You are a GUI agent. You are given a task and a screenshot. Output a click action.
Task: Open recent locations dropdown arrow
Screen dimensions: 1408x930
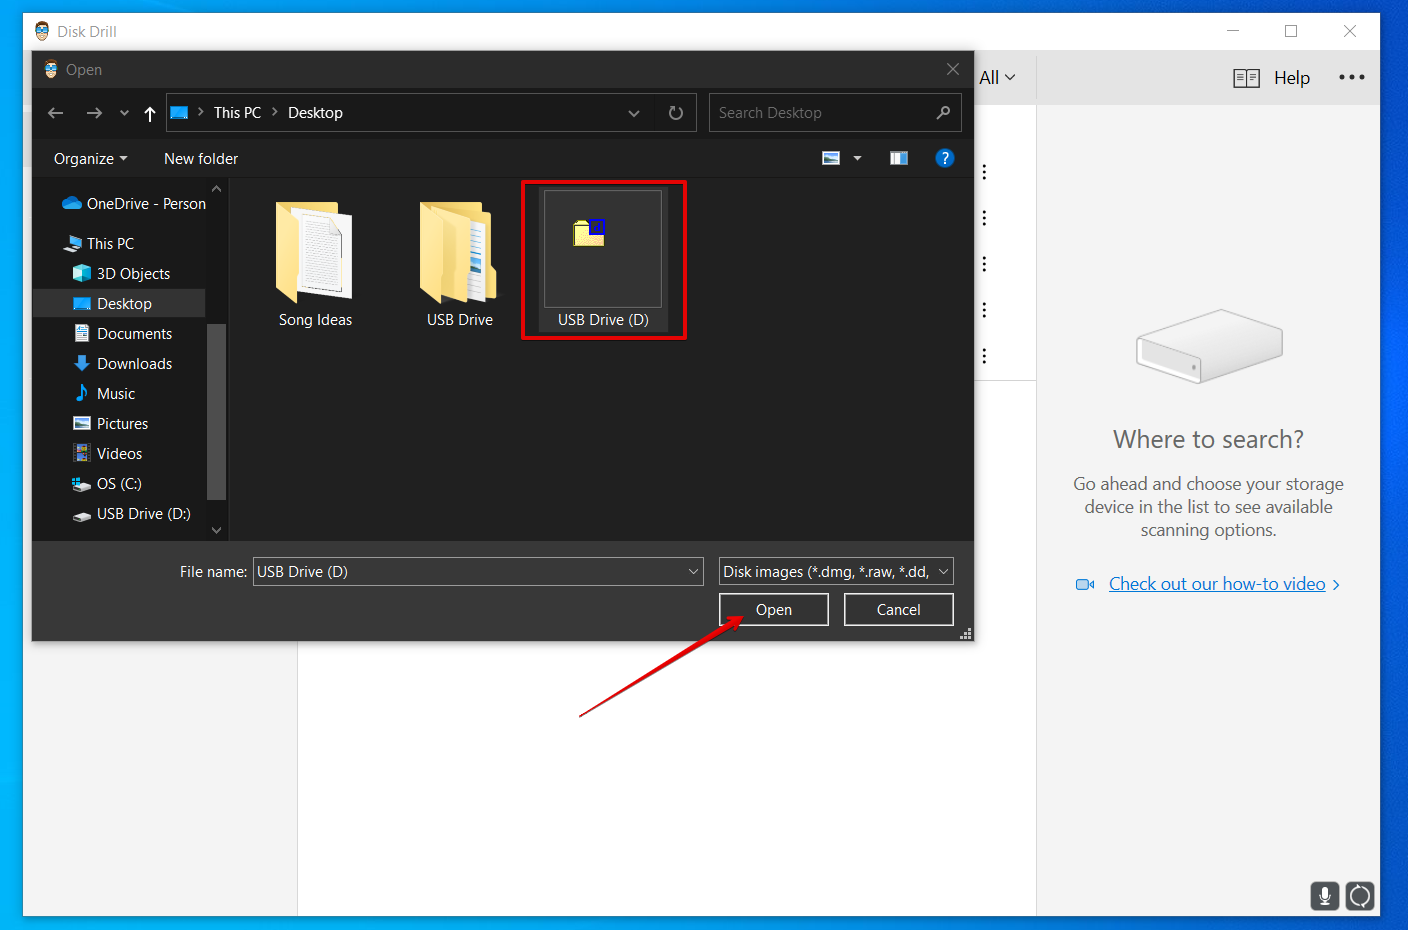click(124, 113)
